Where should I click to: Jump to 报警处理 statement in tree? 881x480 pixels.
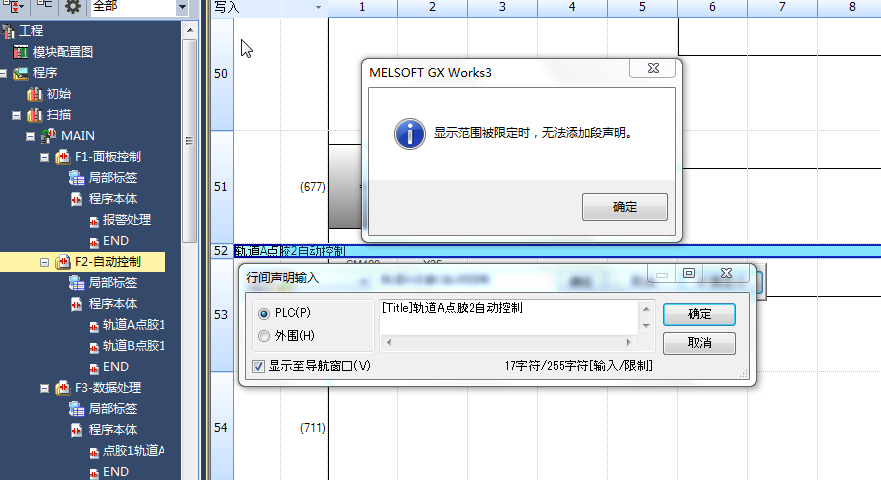[x=126, y=220]
